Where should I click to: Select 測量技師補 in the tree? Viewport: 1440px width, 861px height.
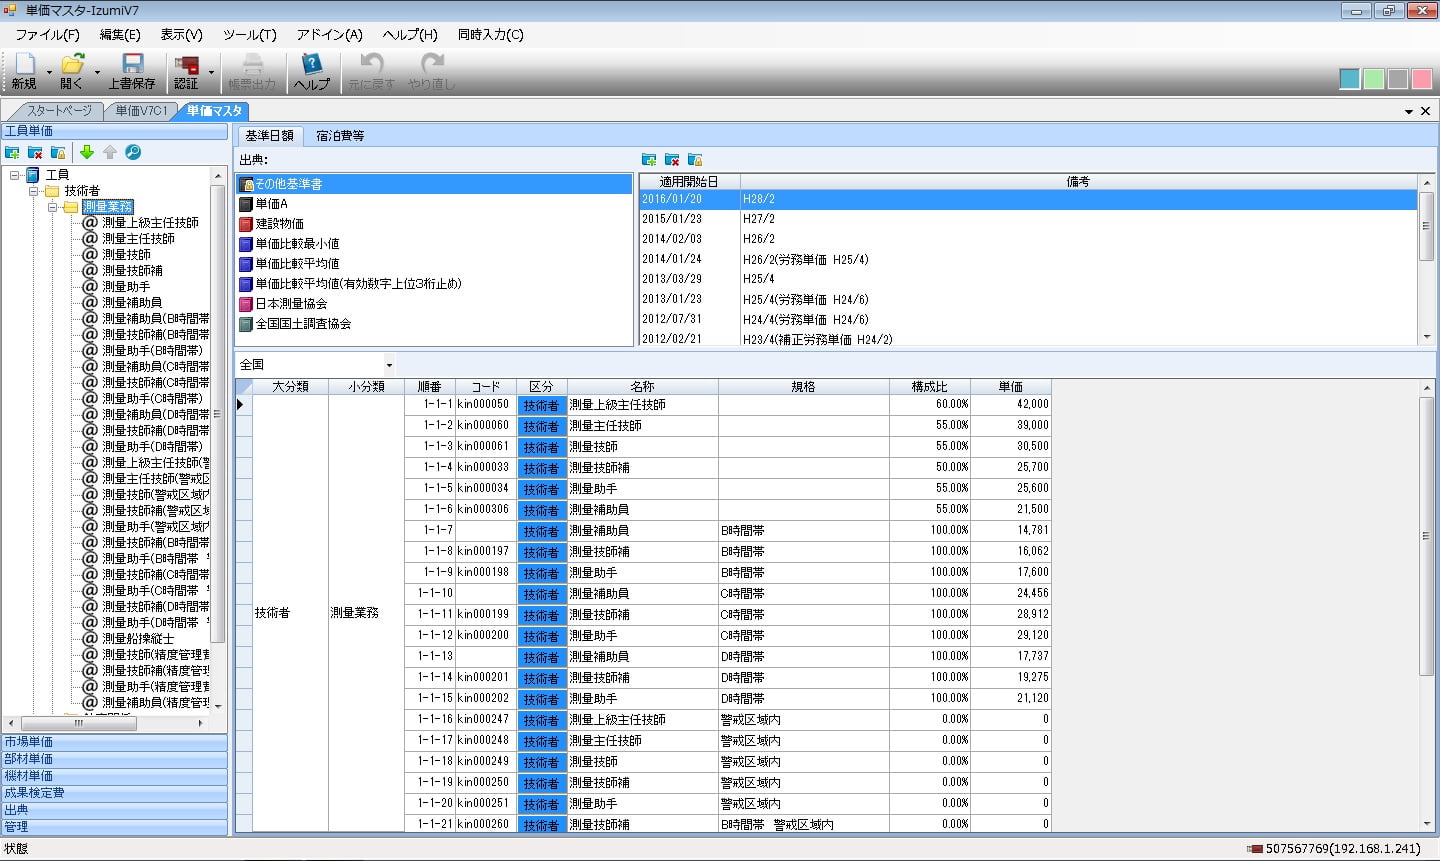click(132, 271)
